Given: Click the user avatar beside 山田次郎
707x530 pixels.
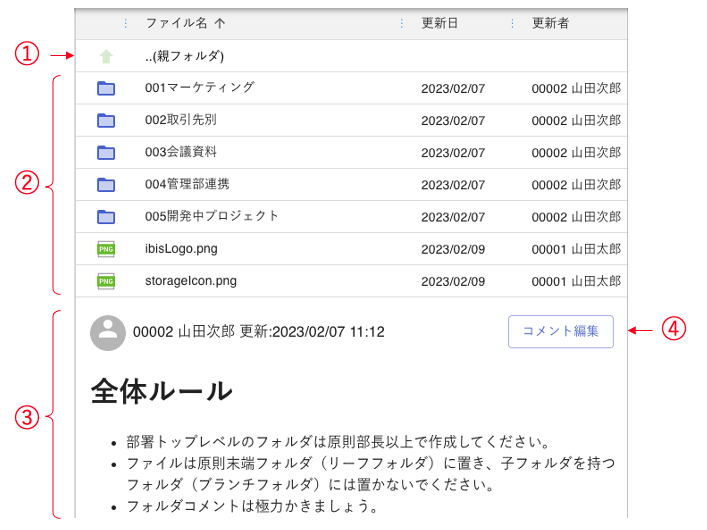Looking at the screenshot, I should click(x=108, y=333).
